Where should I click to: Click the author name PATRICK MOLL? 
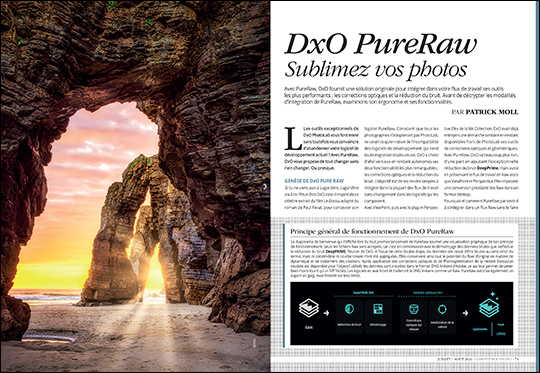point(492,112)
